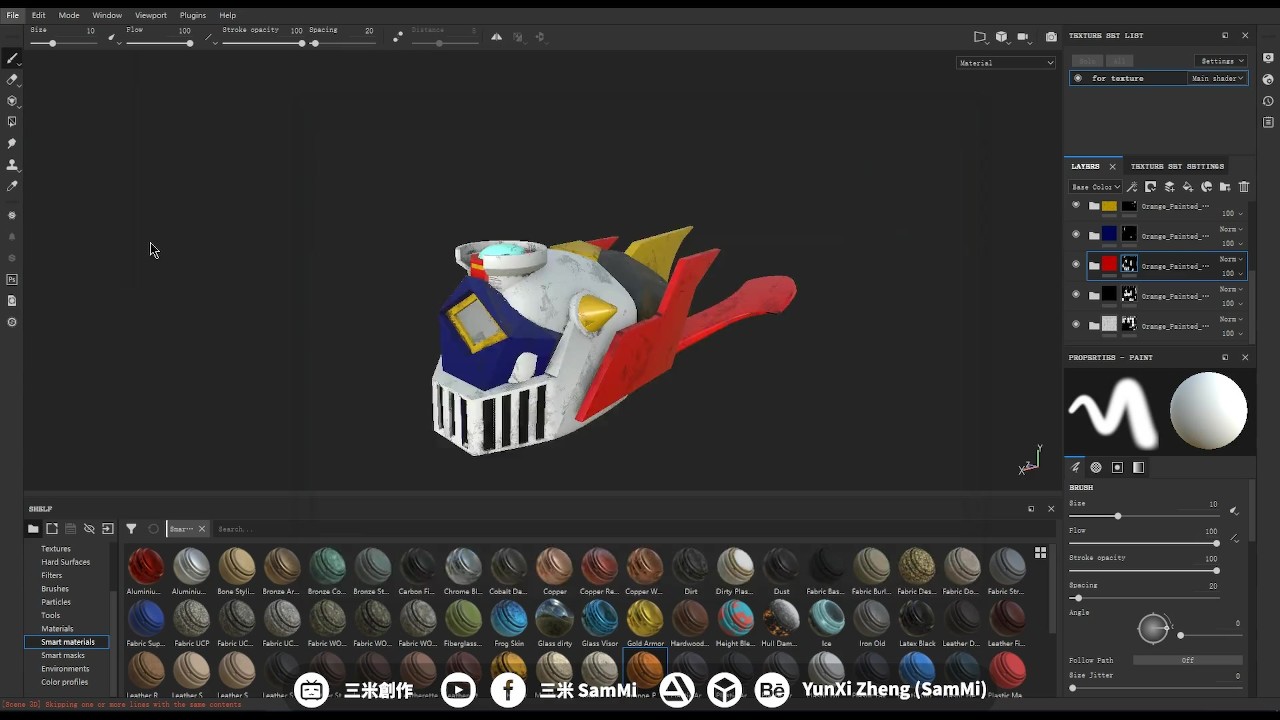Adjust the Stroke opacity slider in Properties

(1145, 571)
